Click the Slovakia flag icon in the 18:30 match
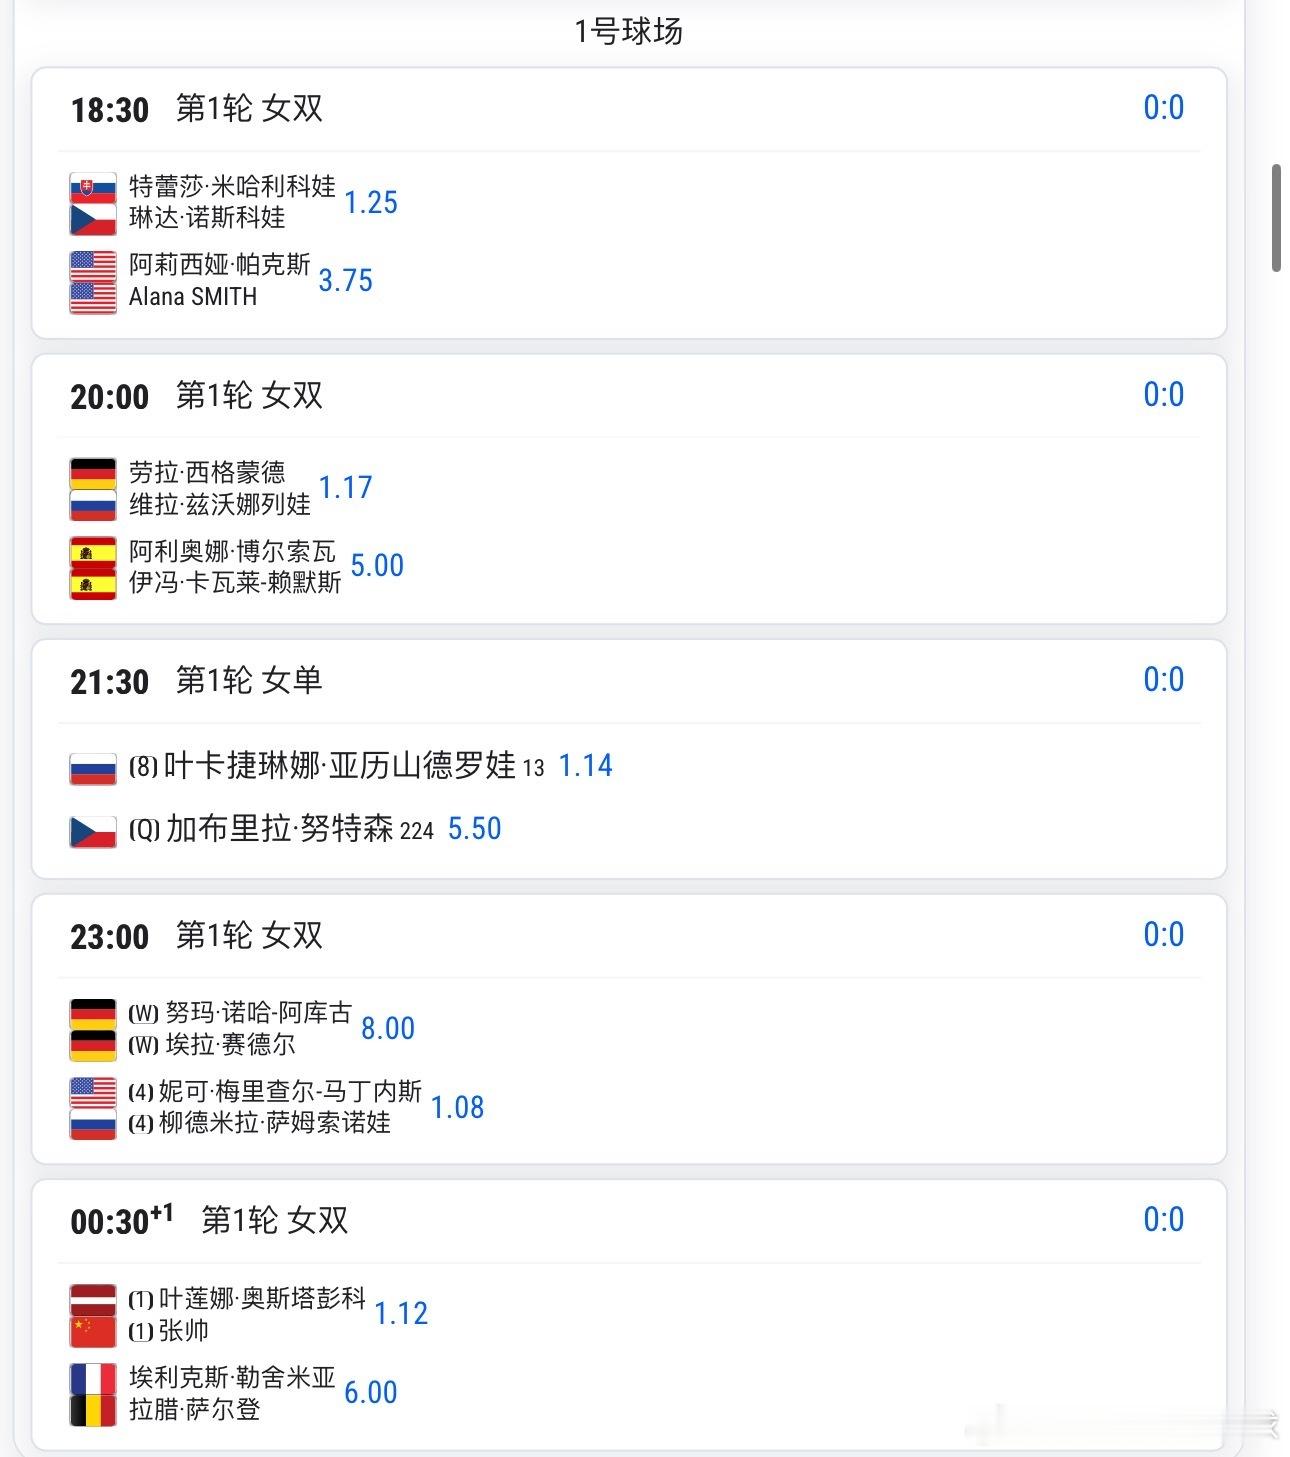The image size is (1290, 1457). tap(92, 188)
